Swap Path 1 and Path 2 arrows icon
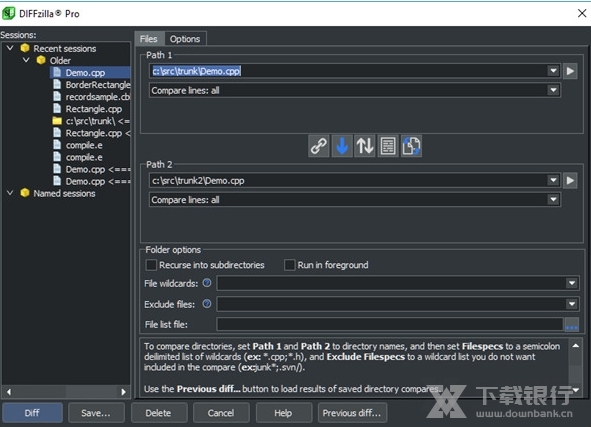The image size is (591, 427). [x=365, y=146]
